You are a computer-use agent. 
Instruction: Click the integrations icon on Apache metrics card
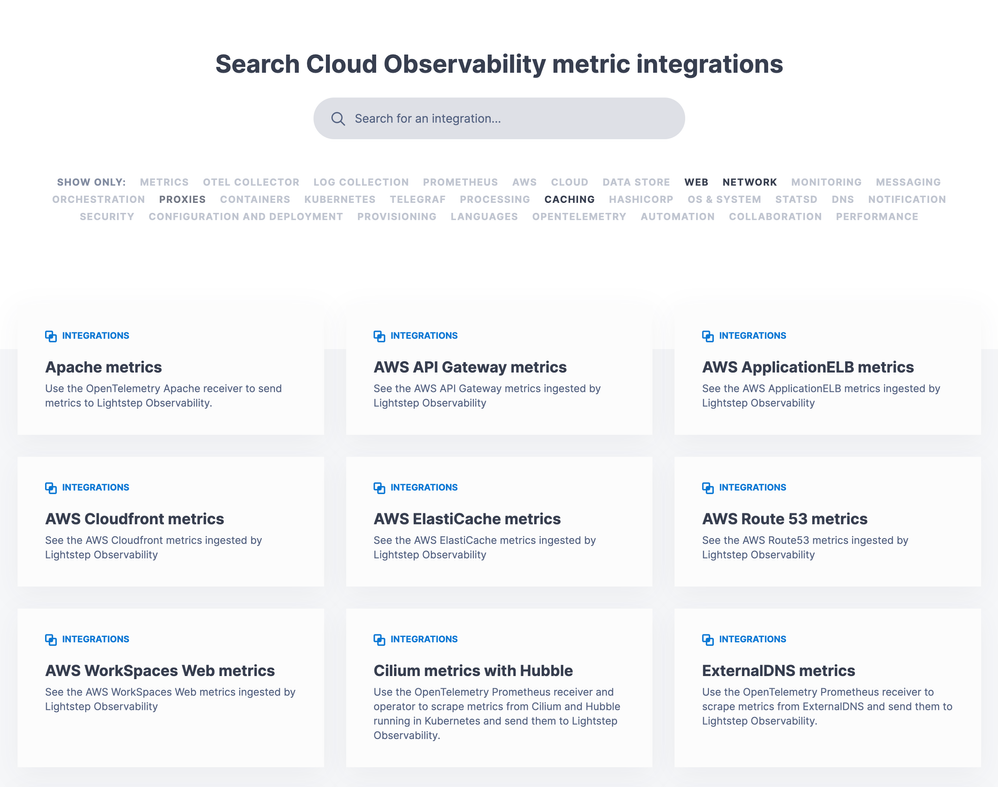coord(51,336)
